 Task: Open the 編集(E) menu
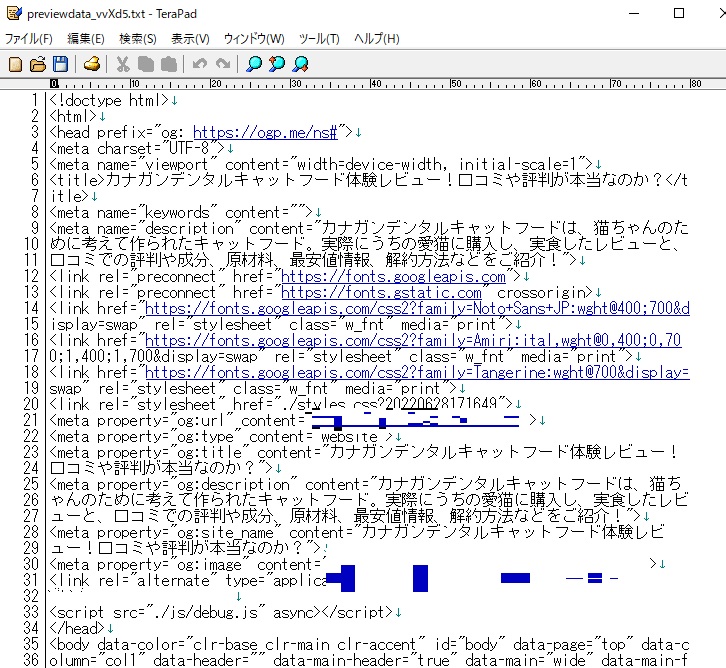(86, 39)
